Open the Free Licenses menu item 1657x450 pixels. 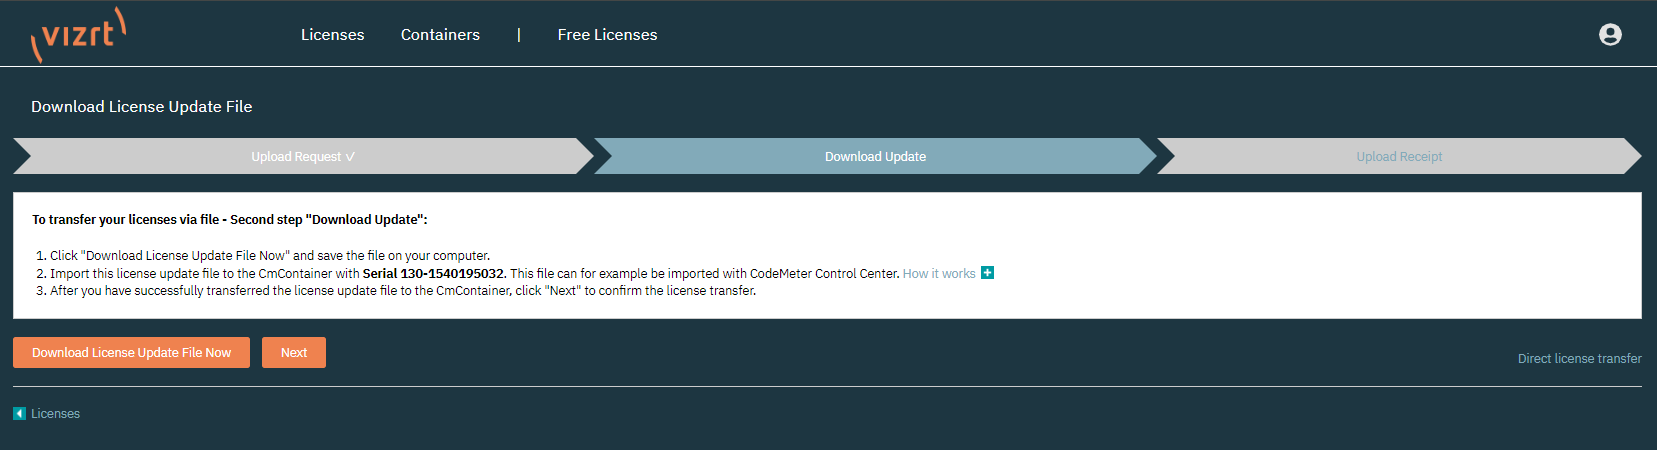(x=607, y=35)
